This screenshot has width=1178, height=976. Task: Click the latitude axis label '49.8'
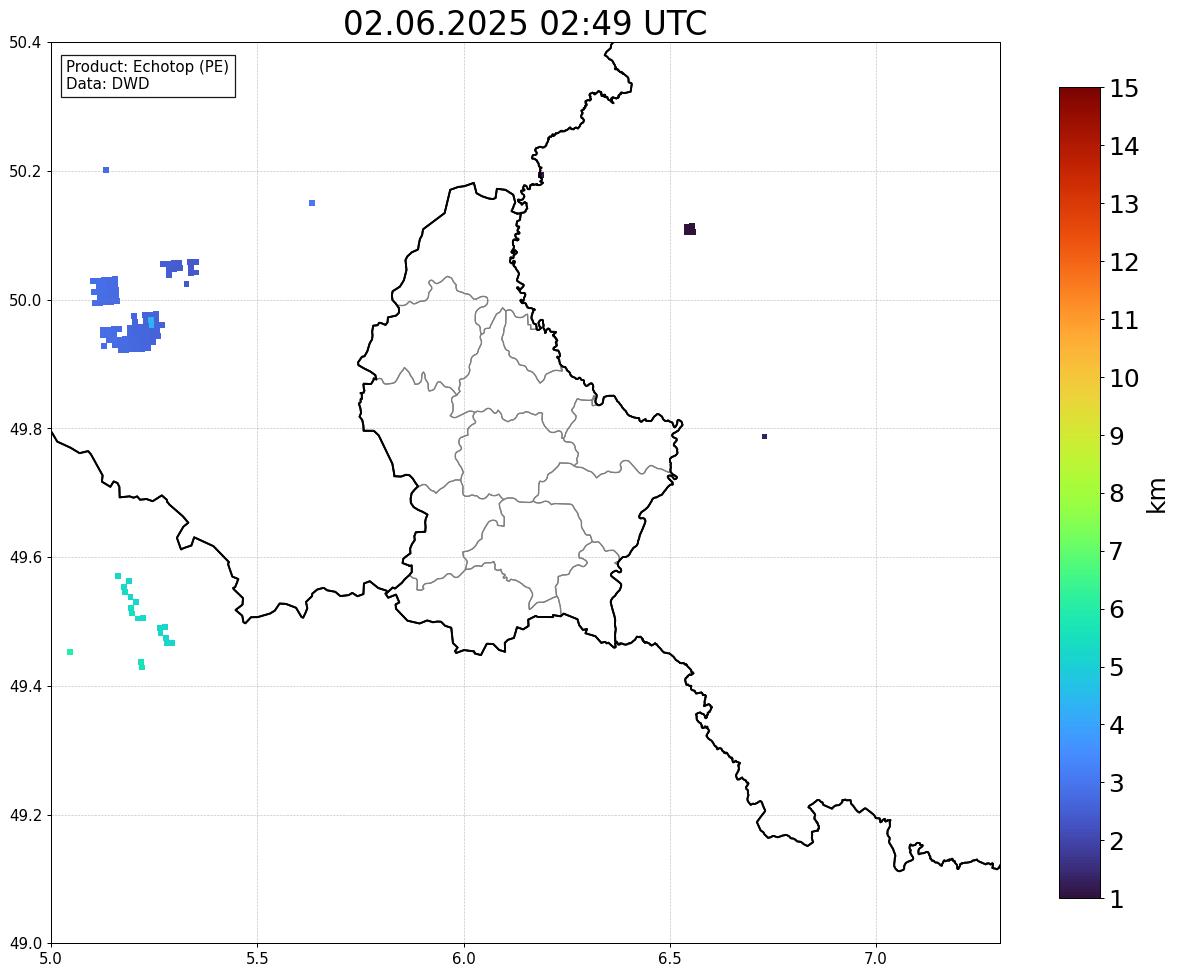click(x=25, y=429)
